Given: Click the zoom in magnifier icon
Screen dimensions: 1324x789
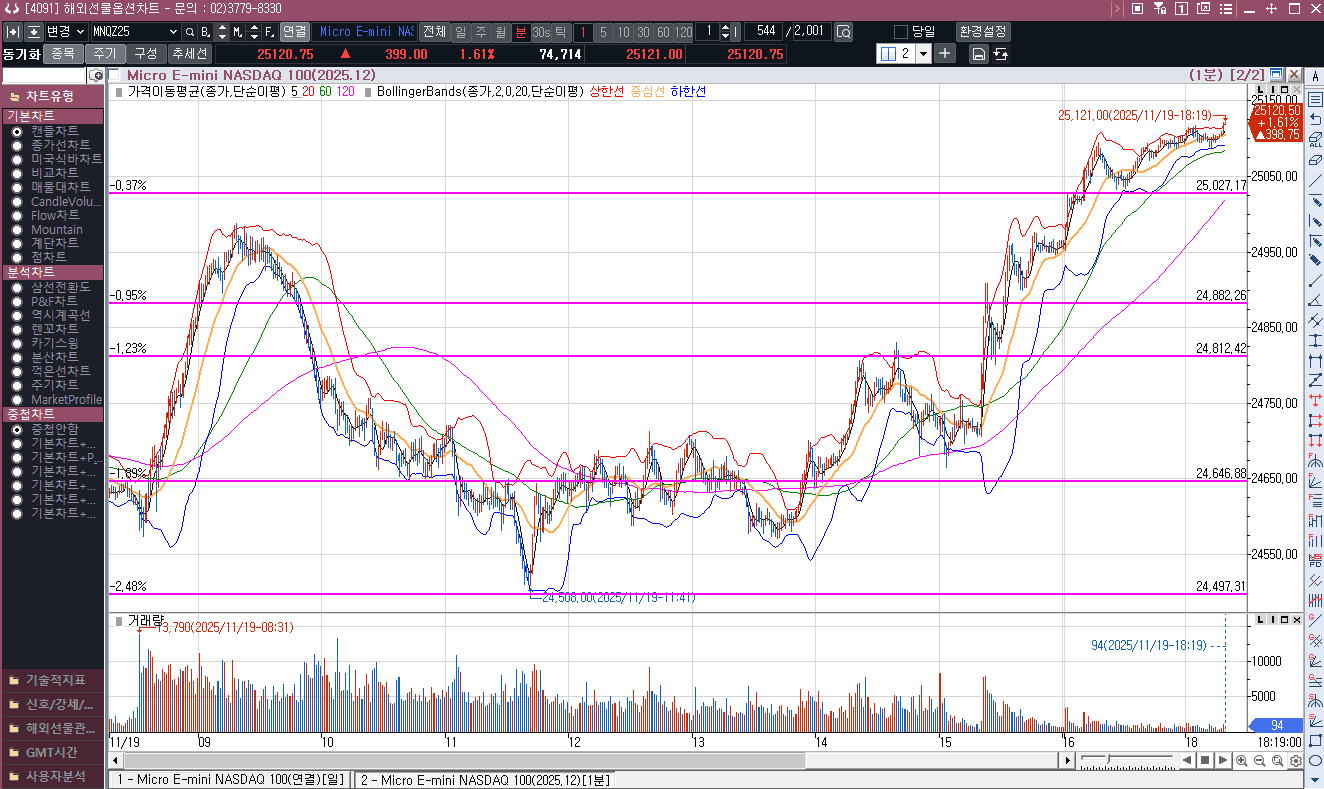Looking at the screenshot, I should [1241, 761].
